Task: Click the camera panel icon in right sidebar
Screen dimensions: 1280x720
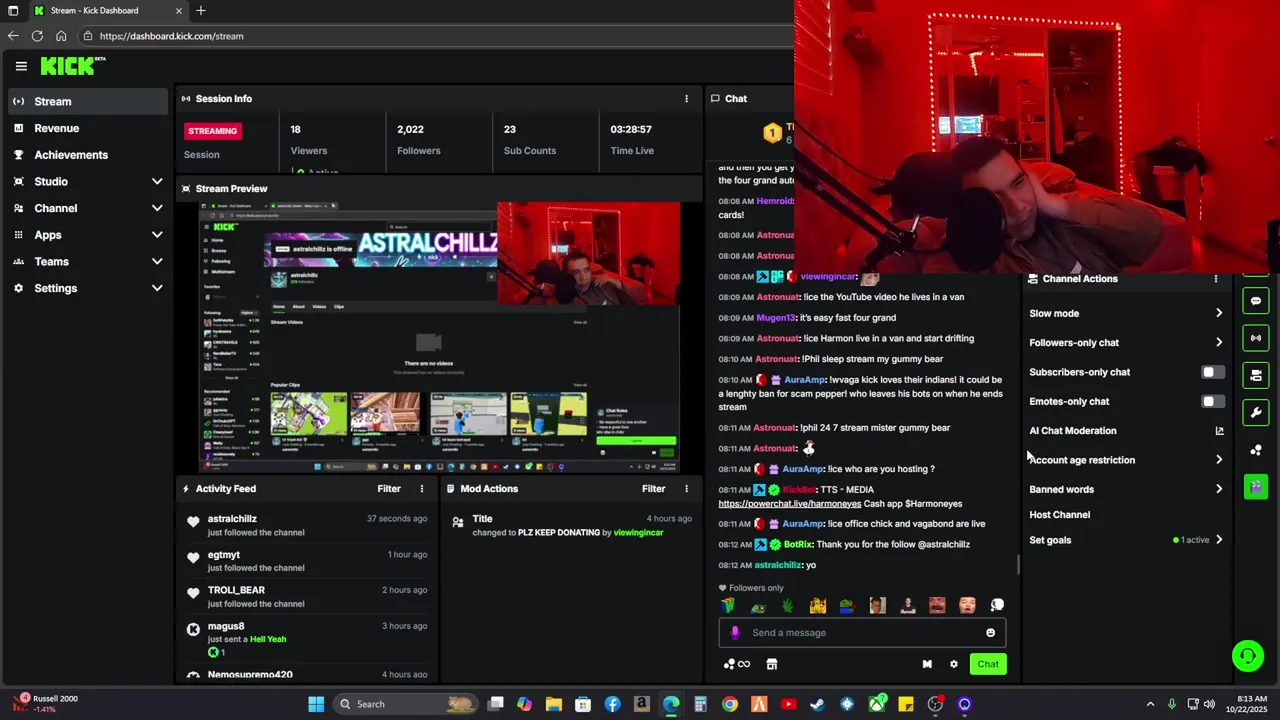Action: pyautogui.click(x=1256, y=375)
